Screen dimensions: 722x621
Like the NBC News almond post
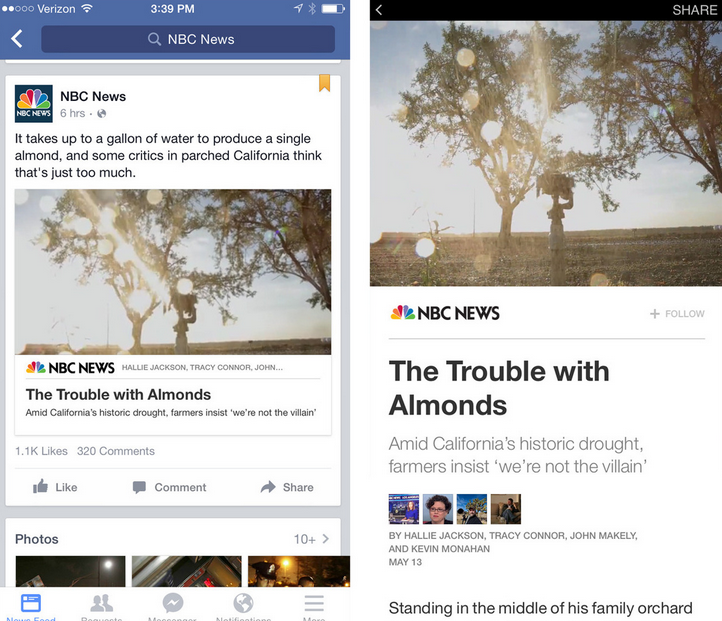55,487
